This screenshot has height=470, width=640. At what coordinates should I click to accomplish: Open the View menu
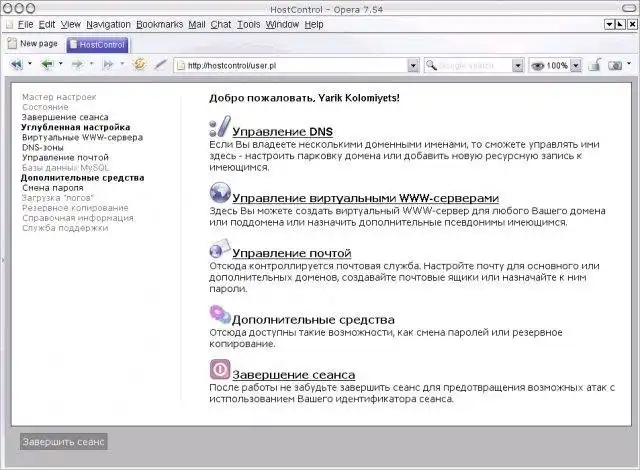tap(71, 24)
